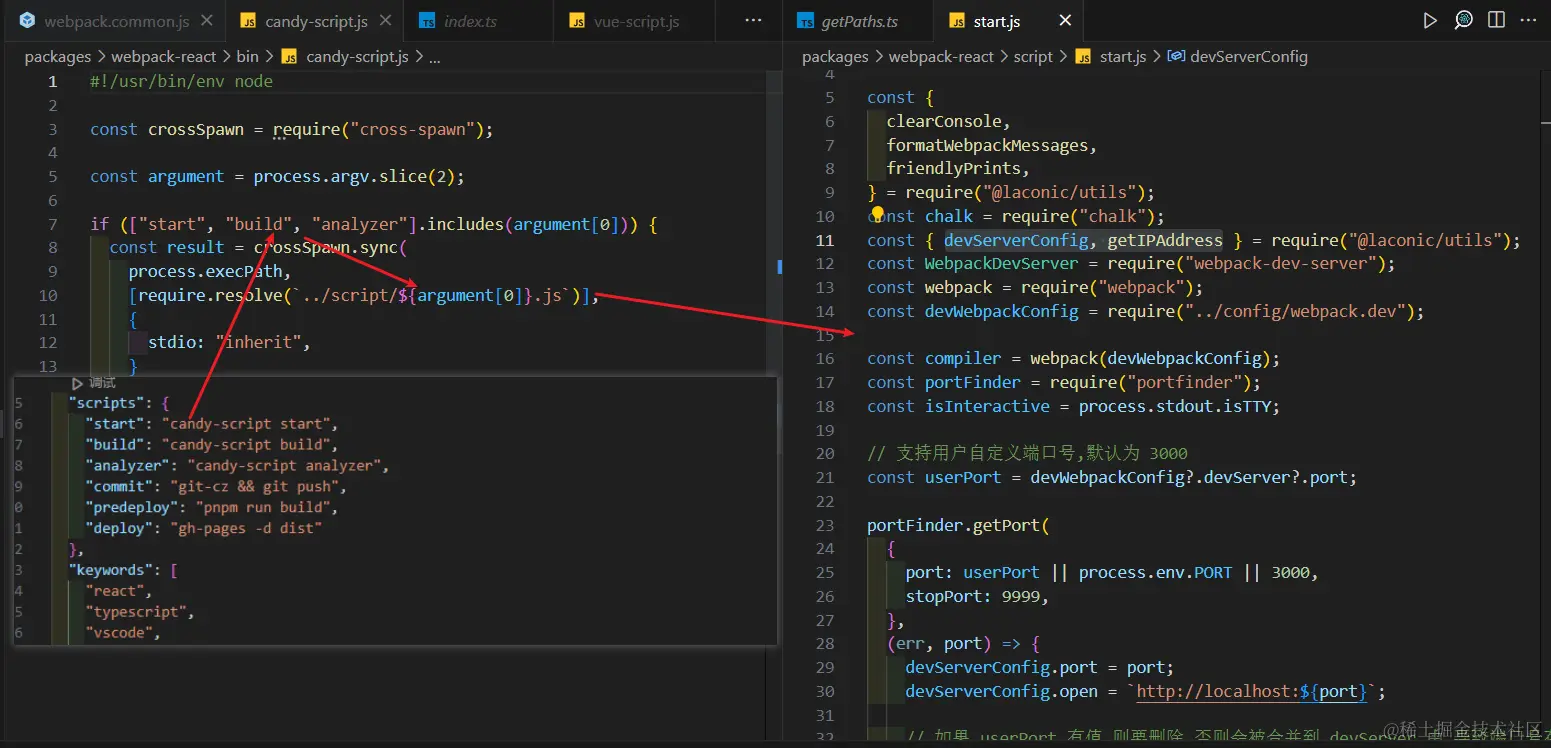The image size is (1551, 748).
Task: Click 'portFinder.getPort(' on line 23
Action: tap(958, 525)
